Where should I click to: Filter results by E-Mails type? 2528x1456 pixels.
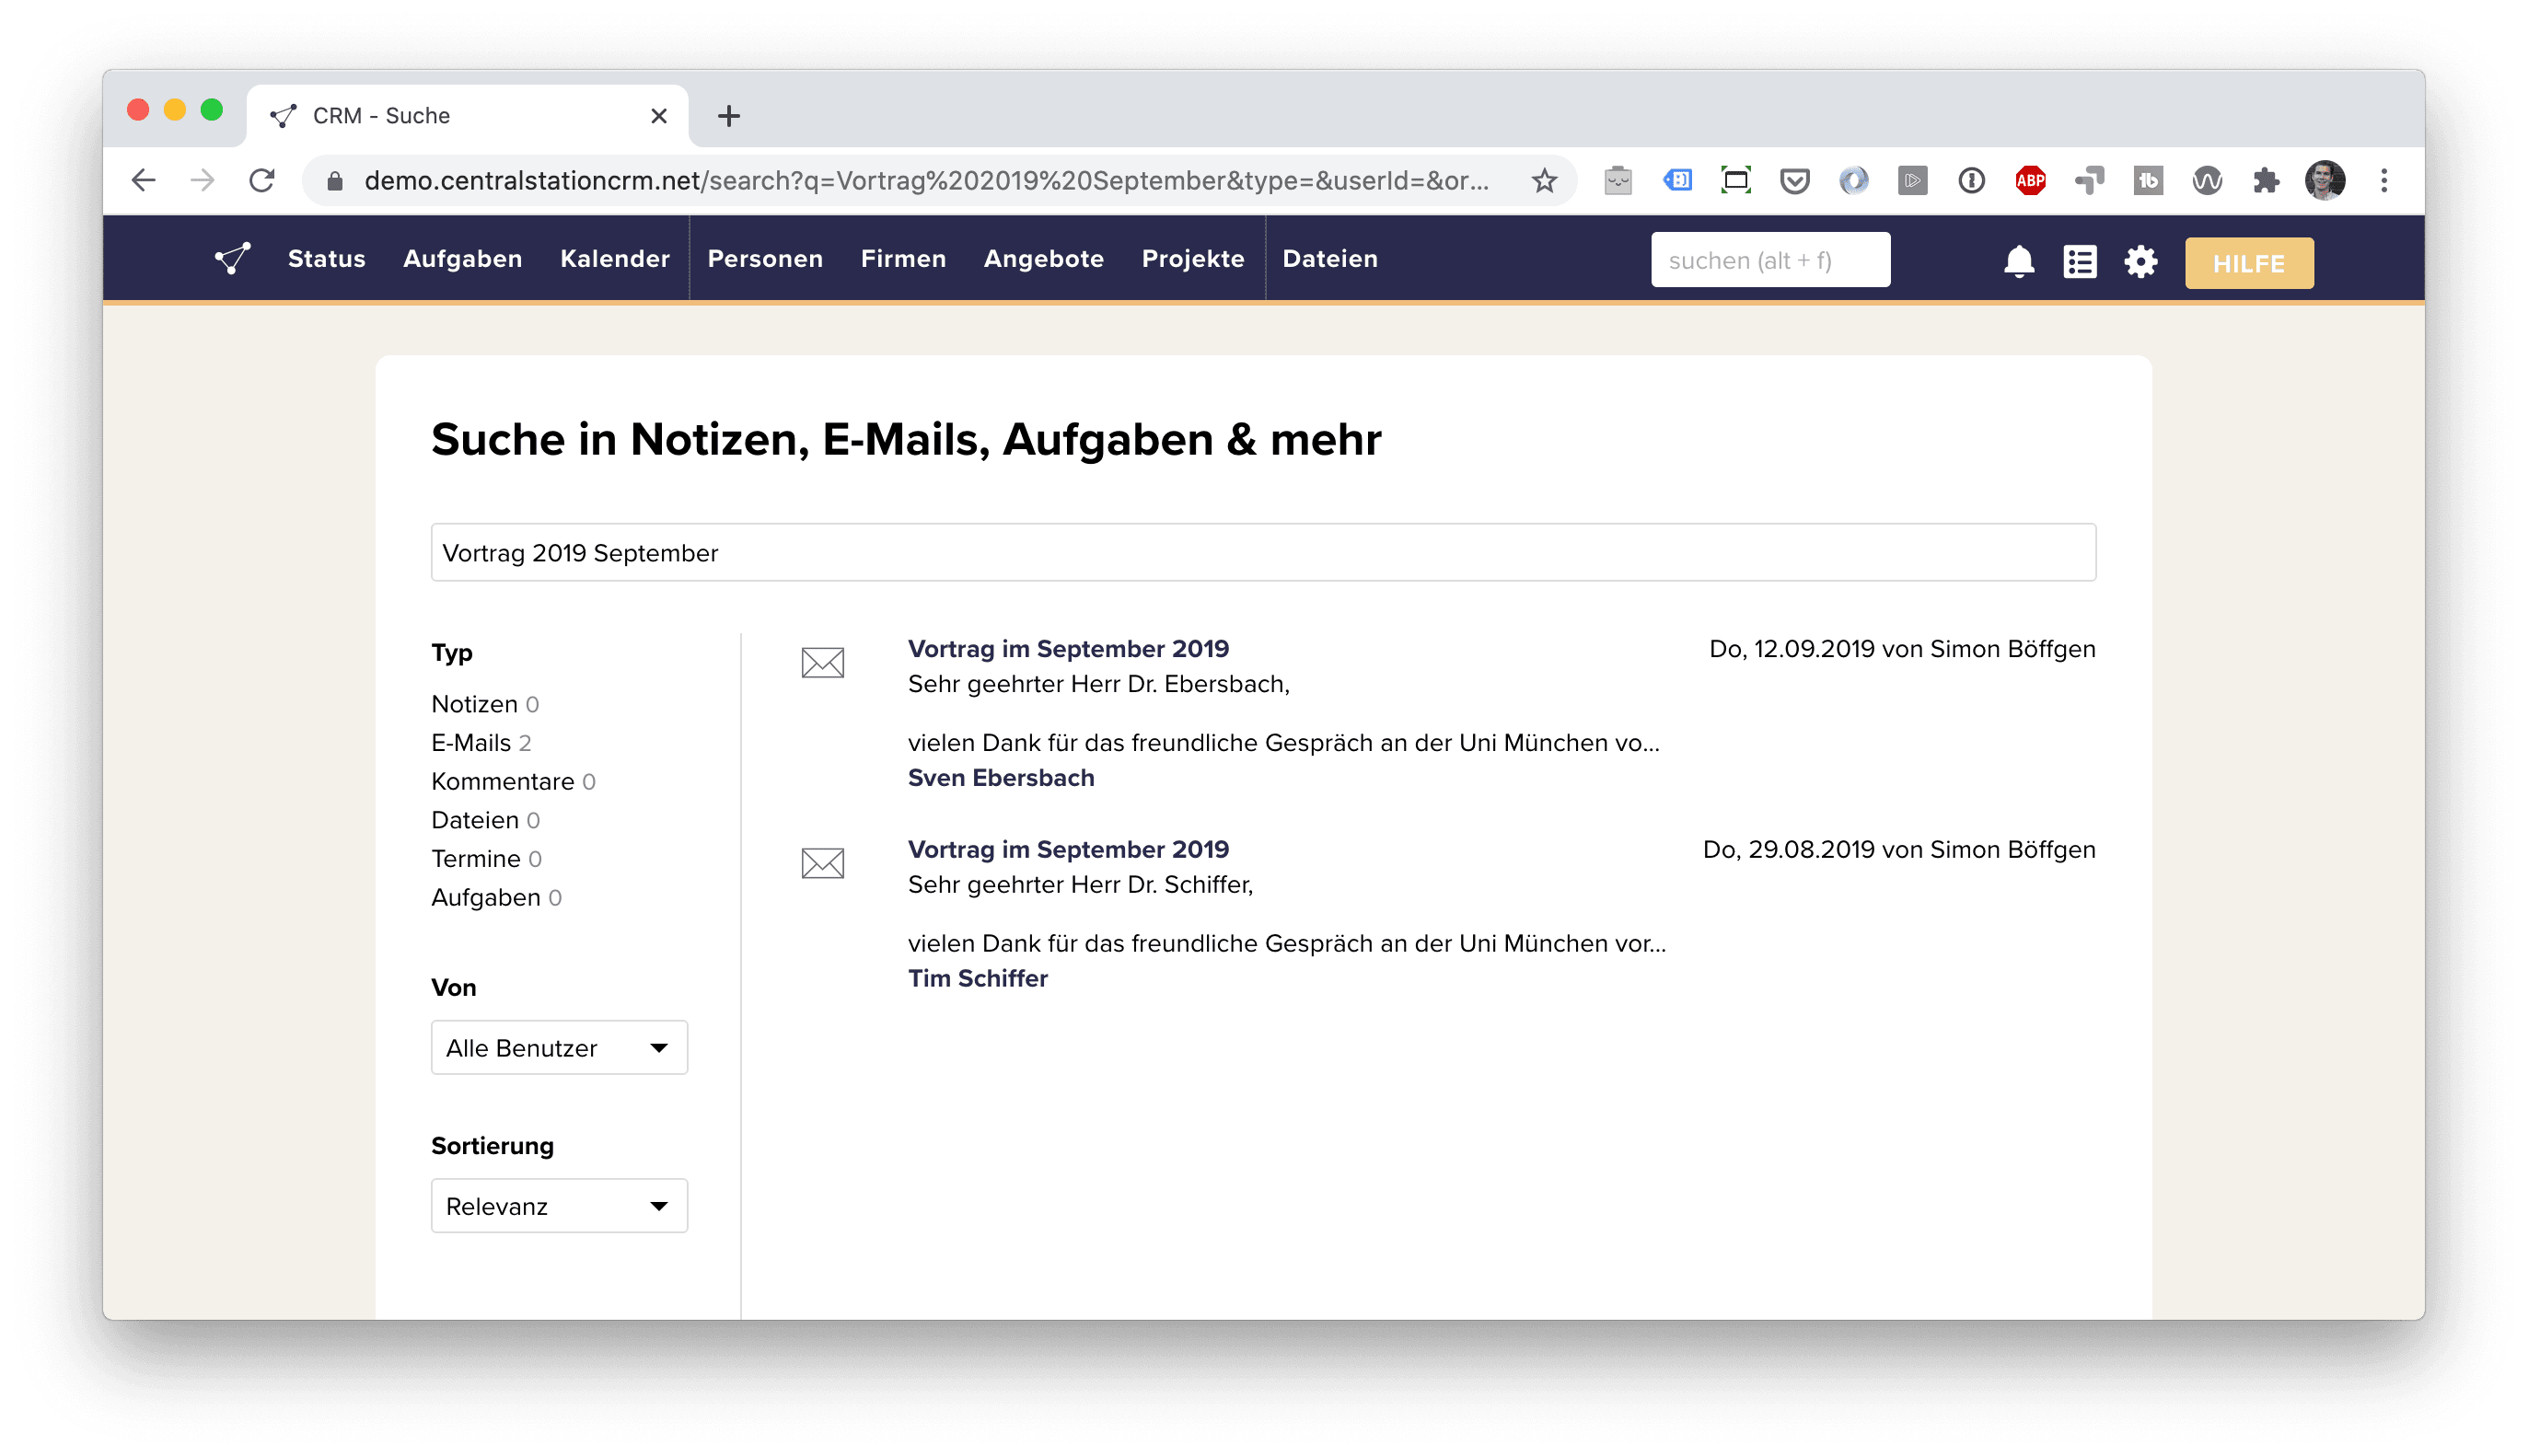coord(471,743)
